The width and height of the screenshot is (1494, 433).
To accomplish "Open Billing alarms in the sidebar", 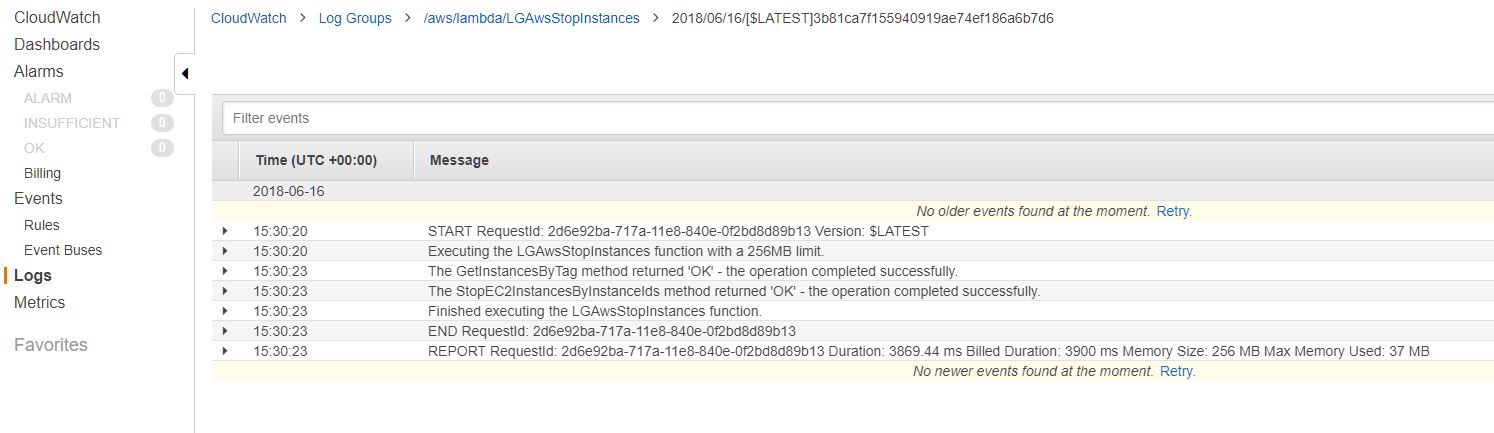I will point(42,173).
